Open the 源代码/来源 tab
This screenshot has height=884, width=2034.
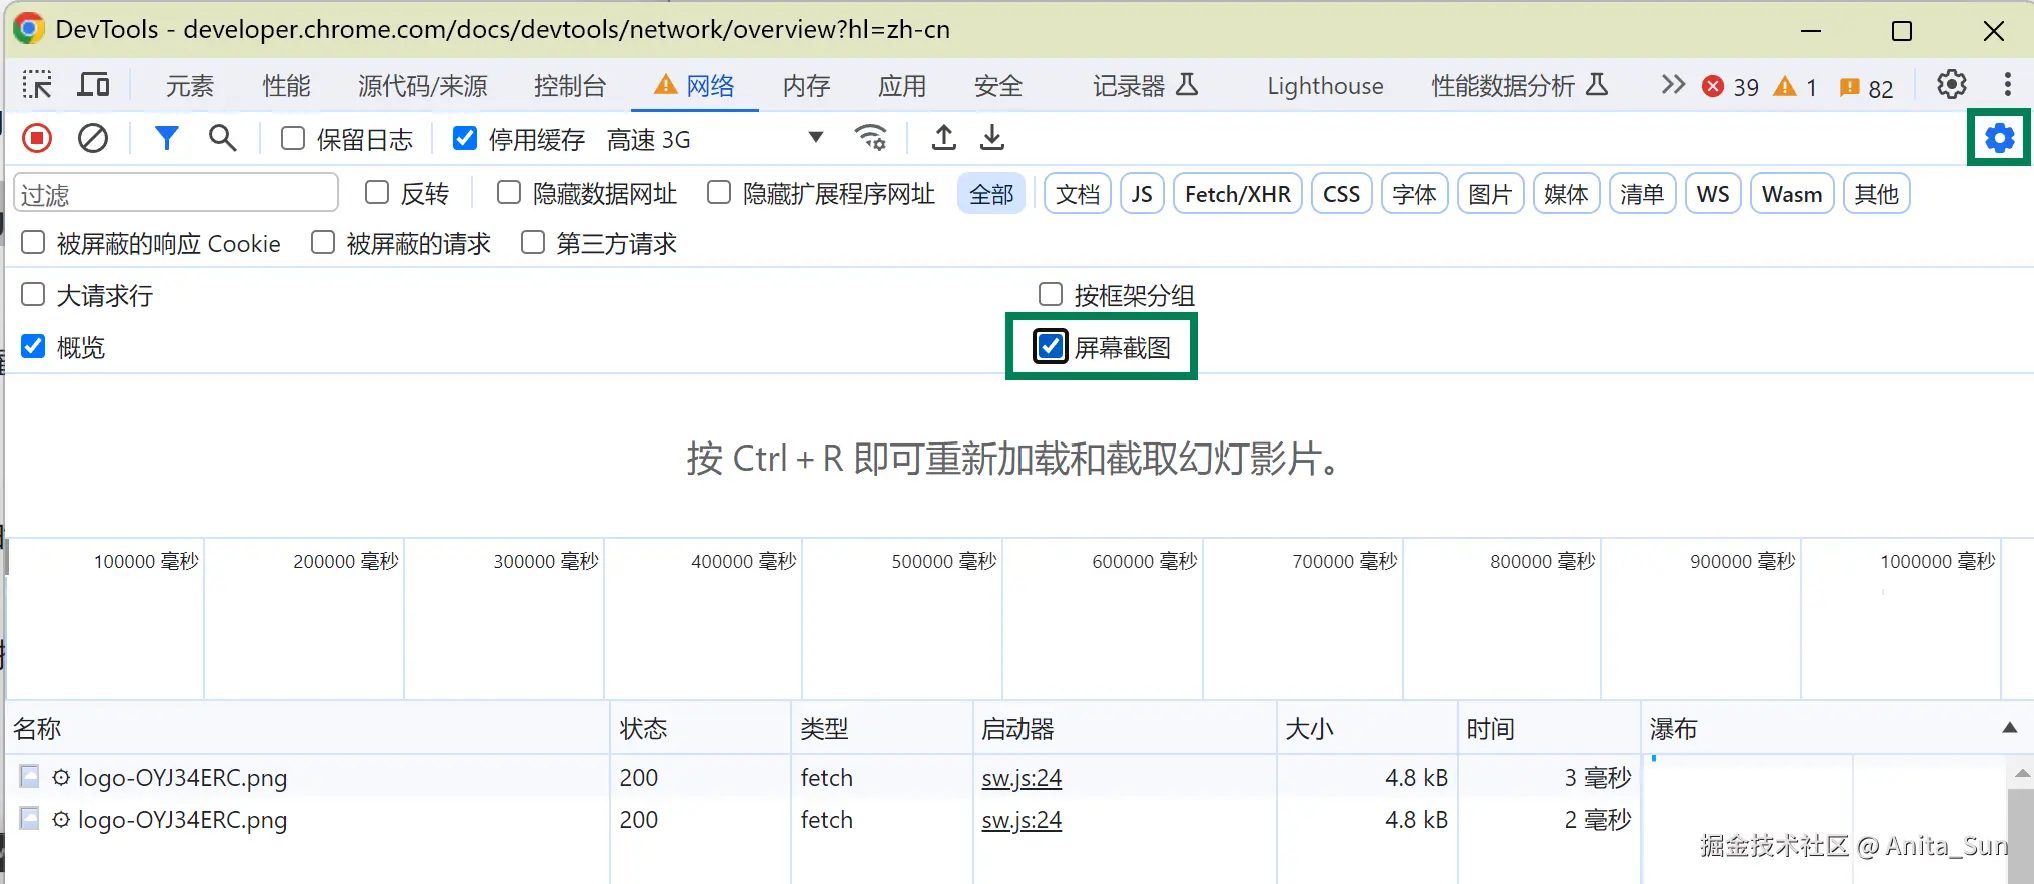coord(423,86)
